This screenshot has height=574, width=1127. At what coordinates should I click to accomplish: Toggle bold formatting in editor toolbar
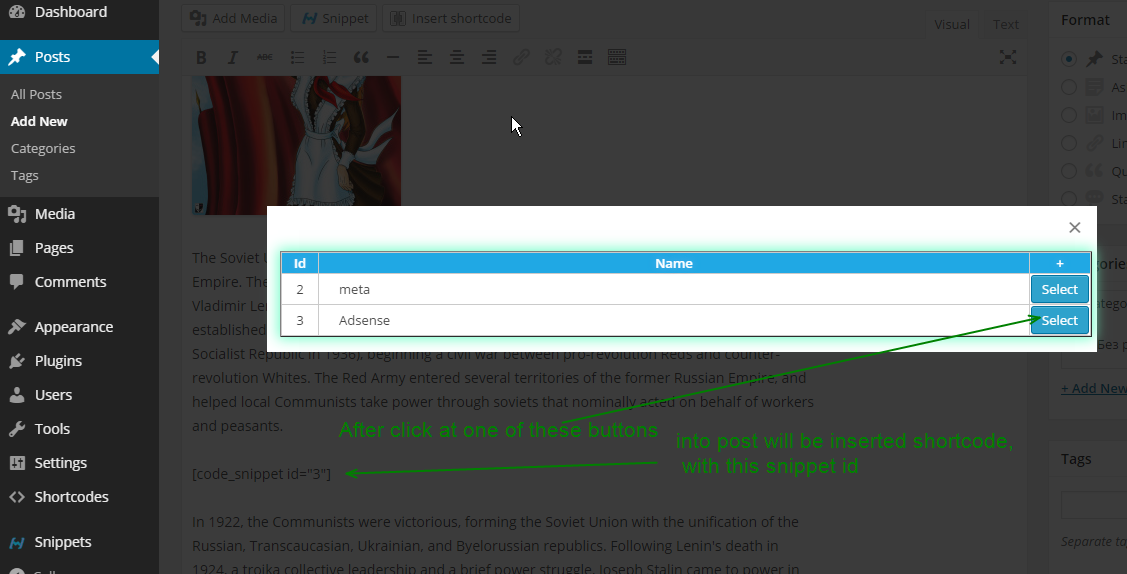point(201,57)
